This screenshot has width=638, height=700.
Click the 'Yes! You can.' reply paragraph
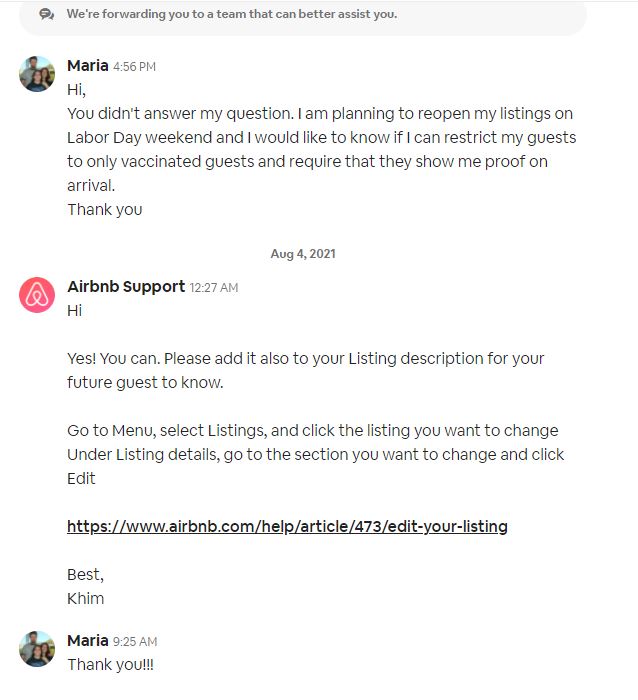305,371
